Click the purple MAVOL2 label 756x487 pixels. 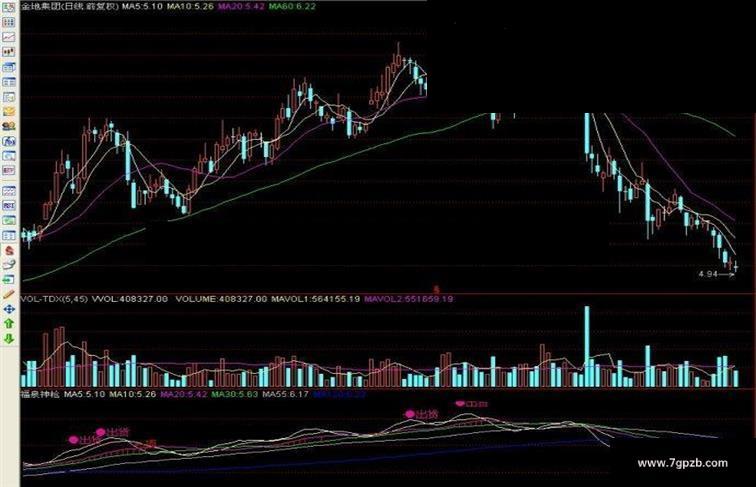coord(408,299)
